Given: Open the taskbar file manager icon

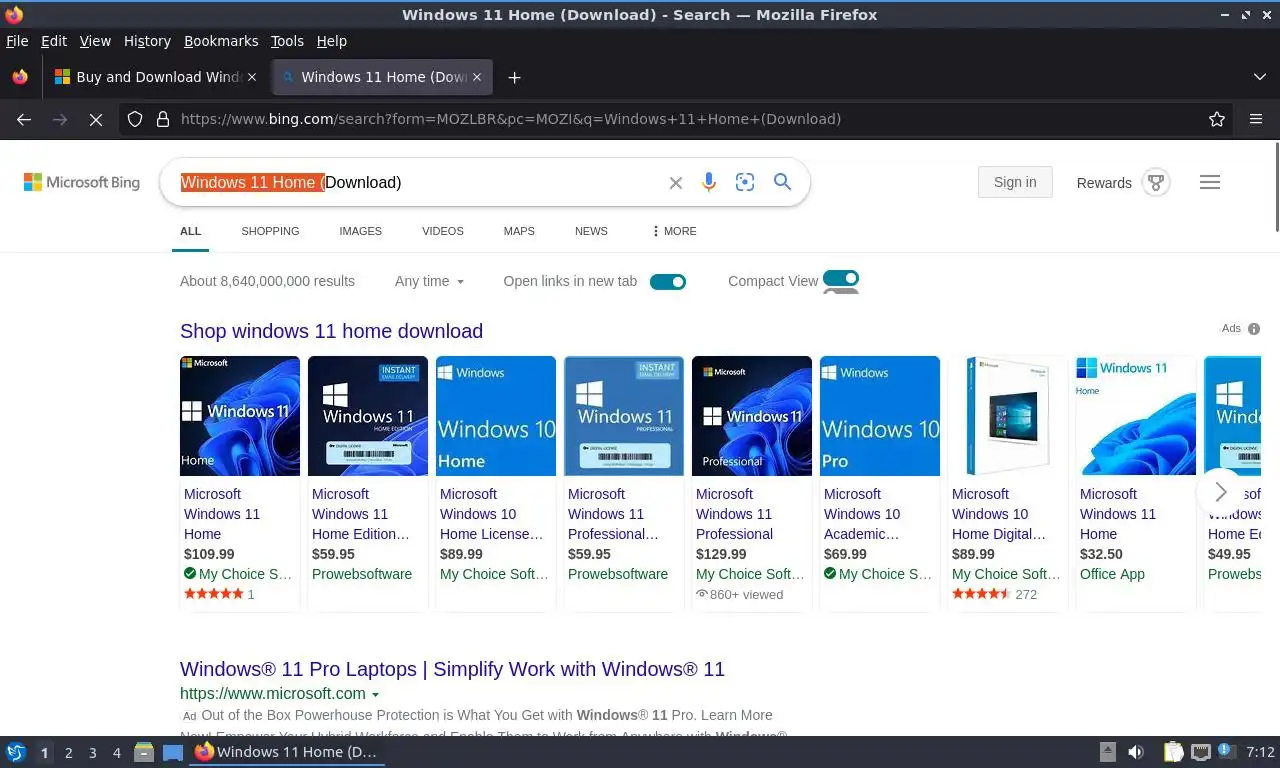Looking at the screenshot, I should (144, 752).
